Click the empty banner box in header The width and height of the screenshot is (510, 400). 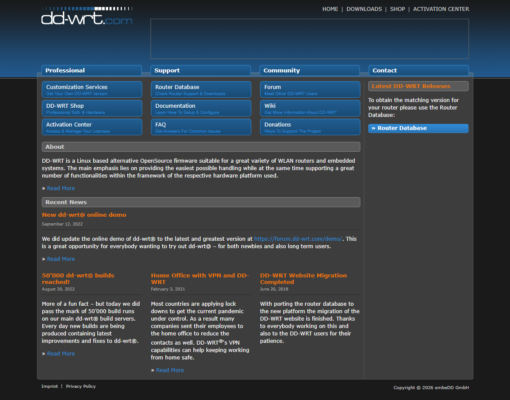click(309, 39)
